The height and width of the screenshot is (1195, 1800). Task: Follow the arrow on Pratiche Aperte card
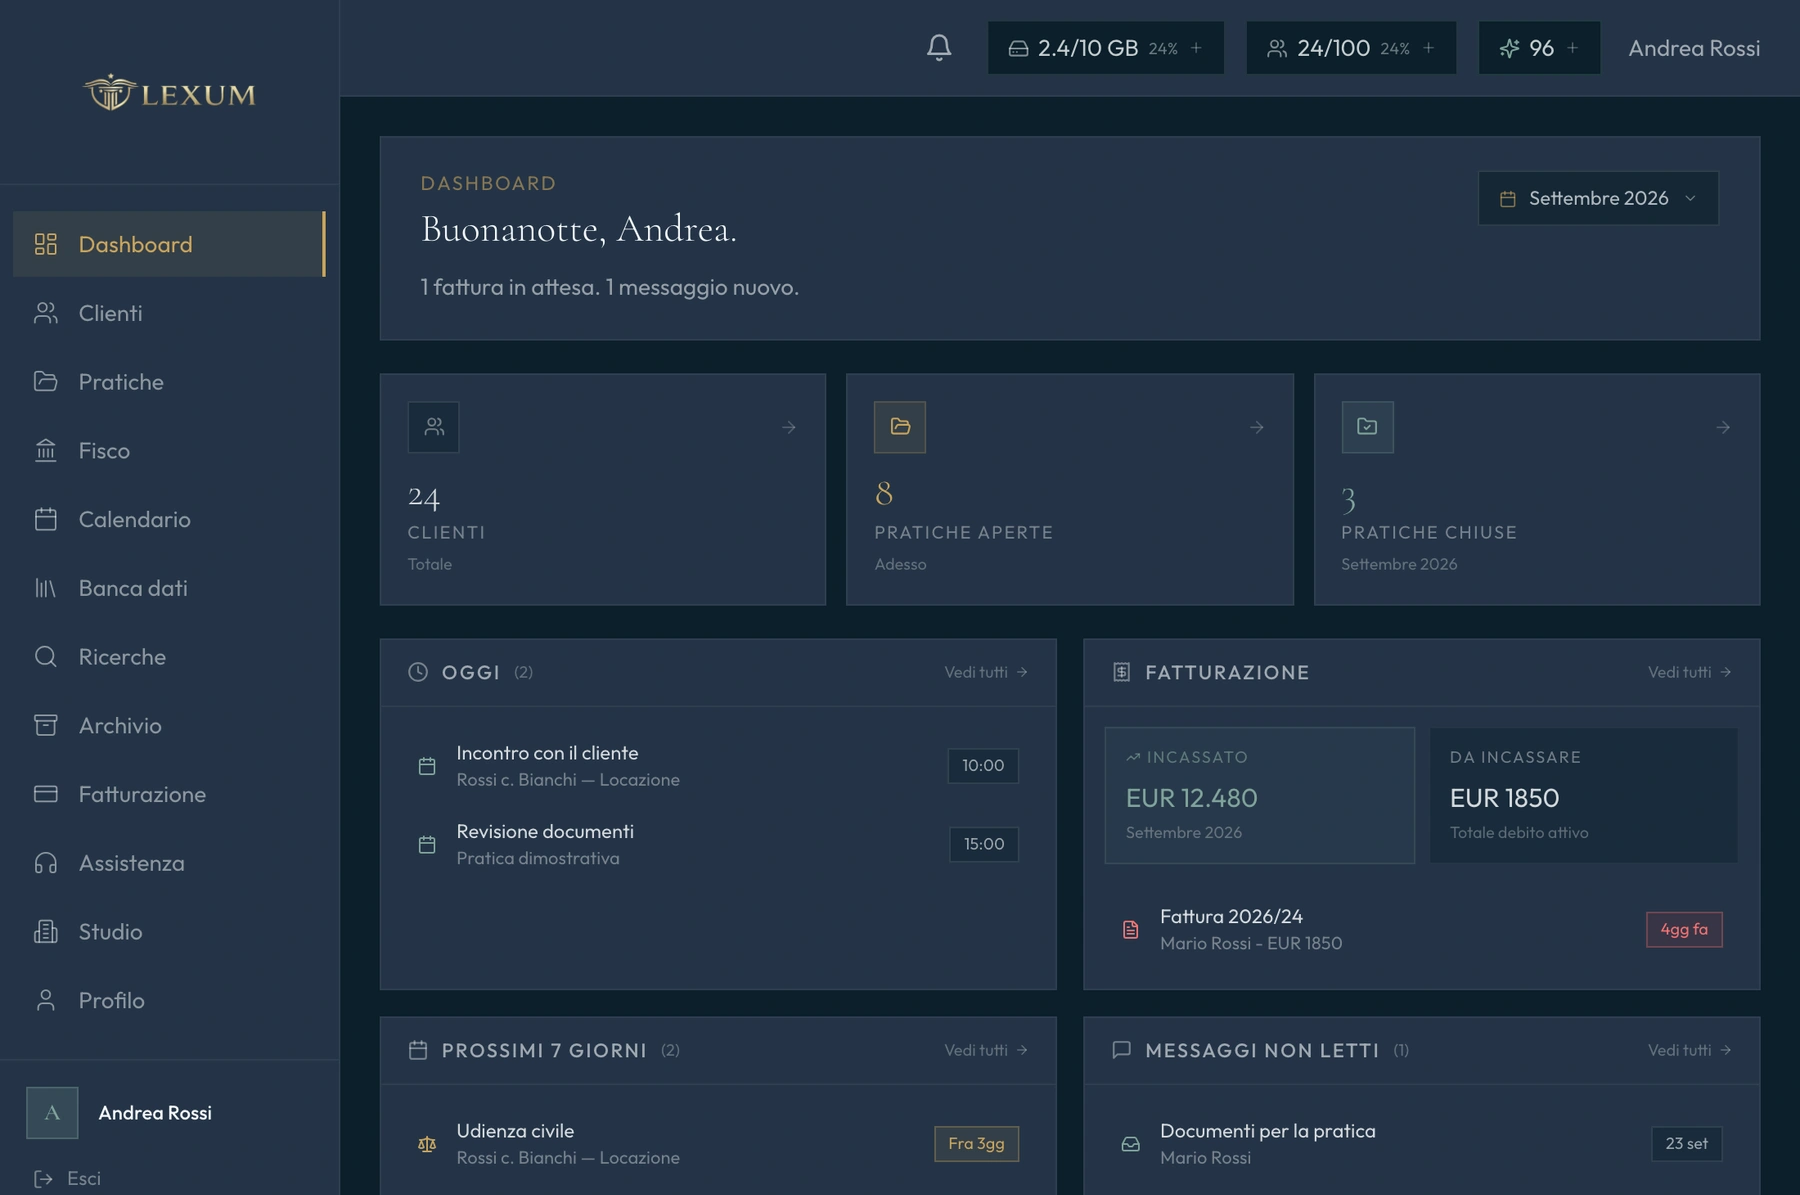[1256, 427]
